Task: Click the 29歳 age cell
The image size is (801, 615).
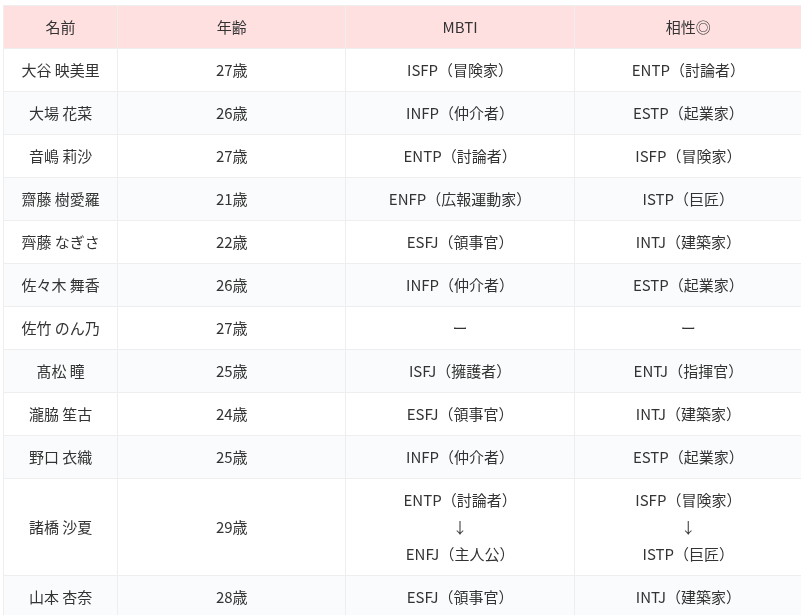Action: point(231,528)
